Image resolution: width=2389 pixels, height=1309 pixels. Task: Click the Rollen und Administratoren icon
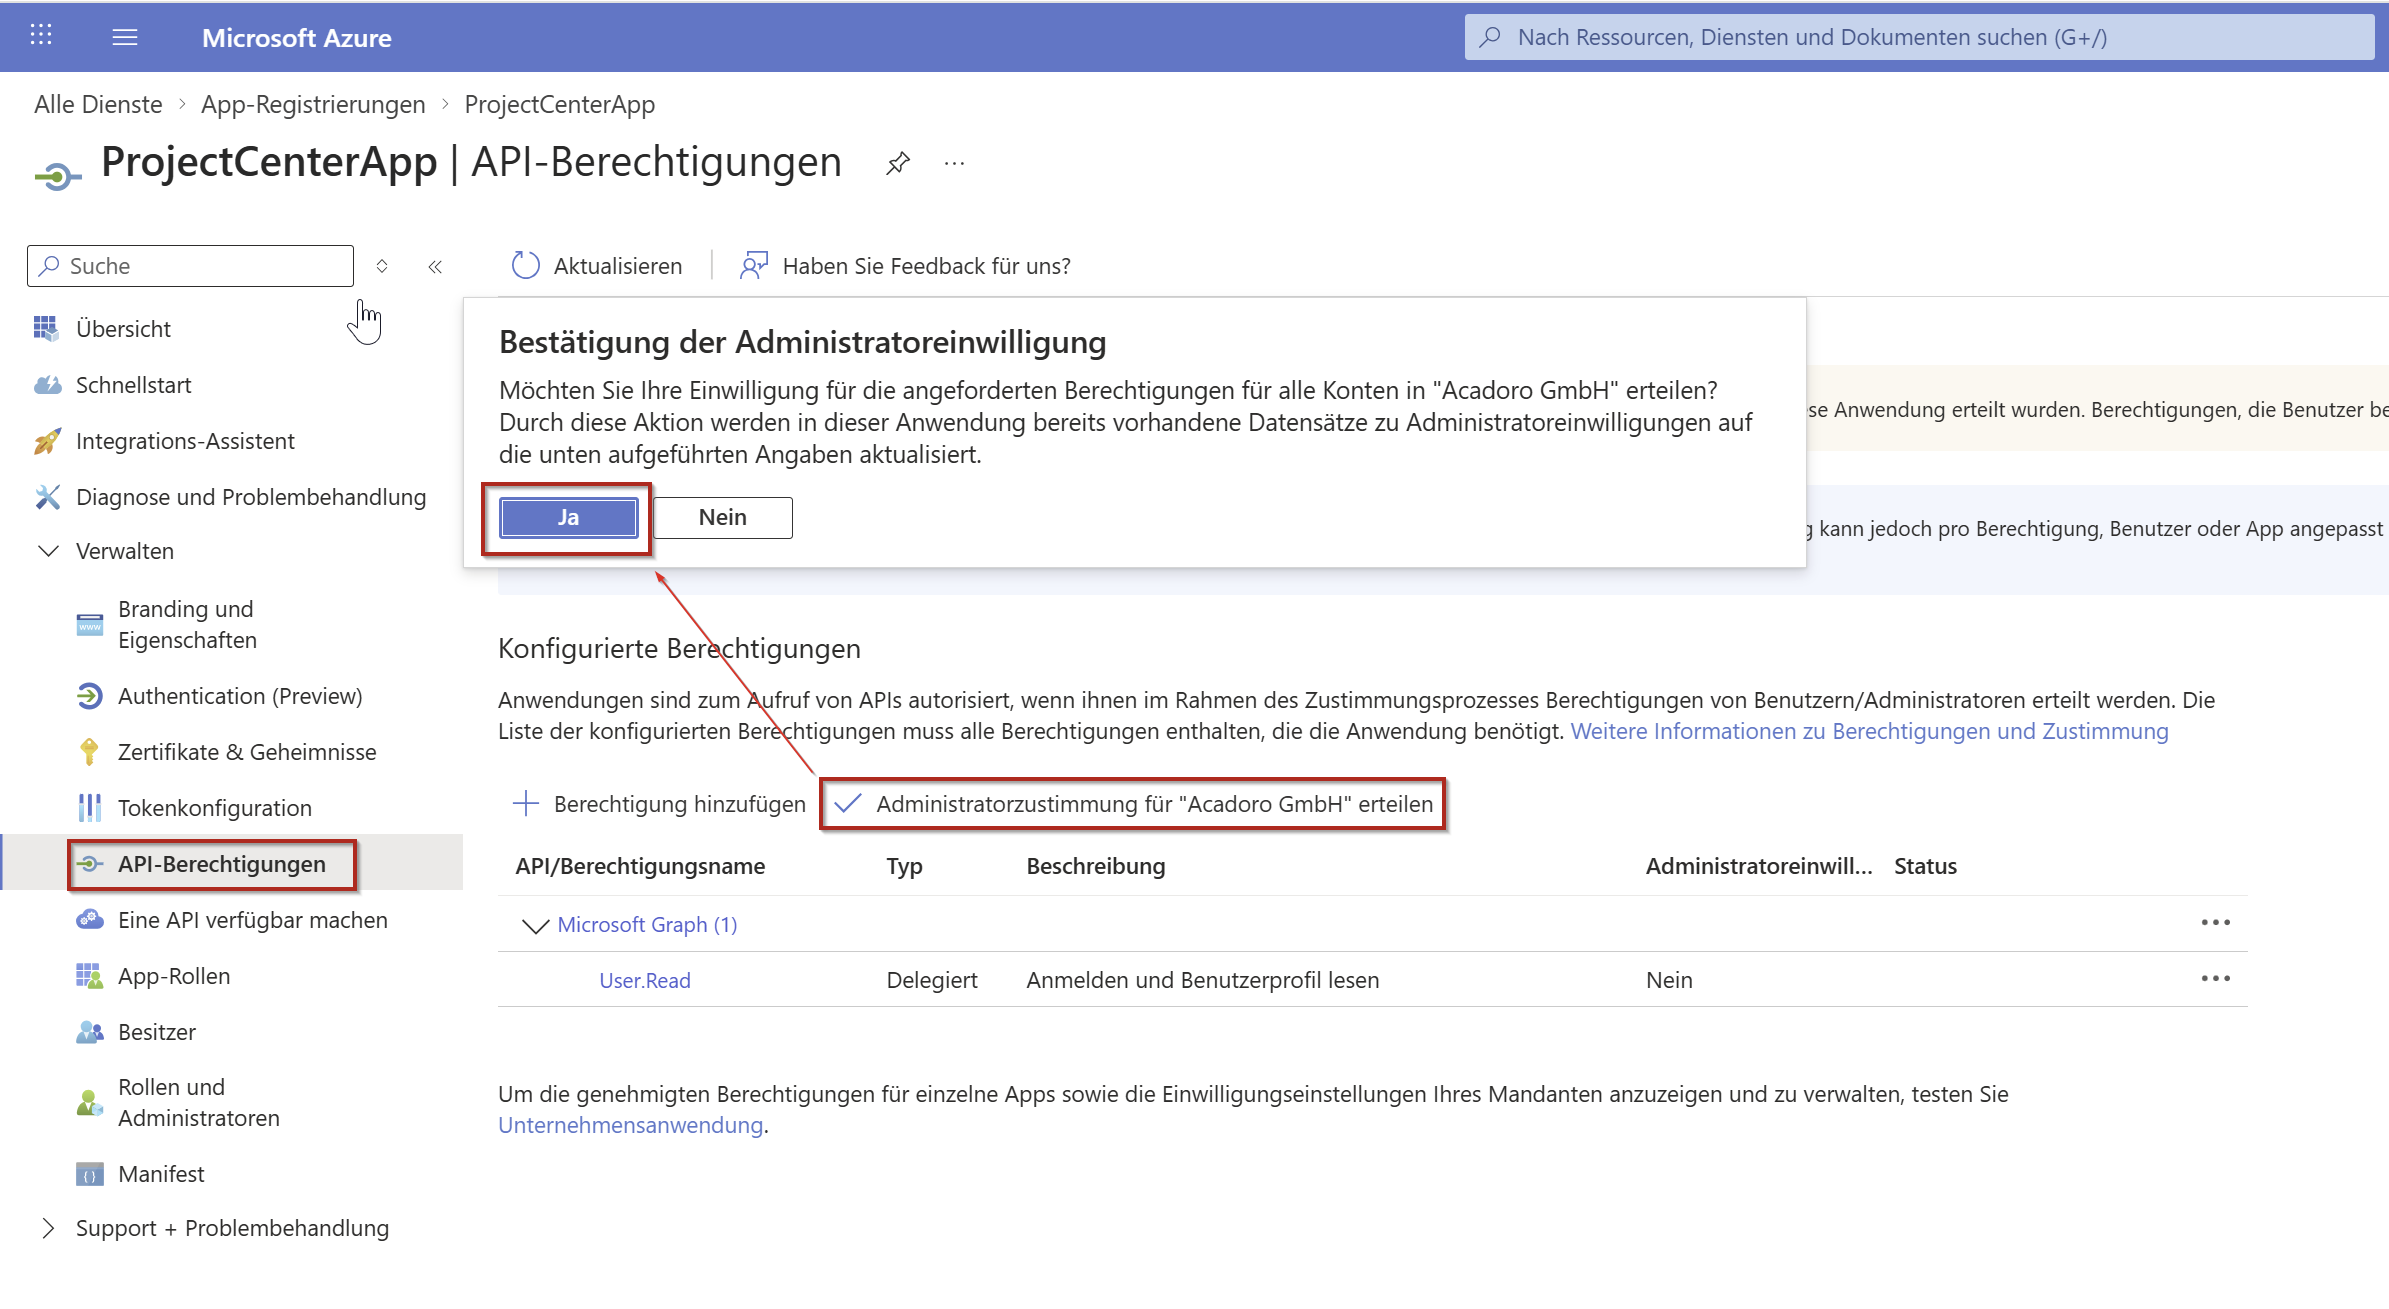coord(89,1103)
